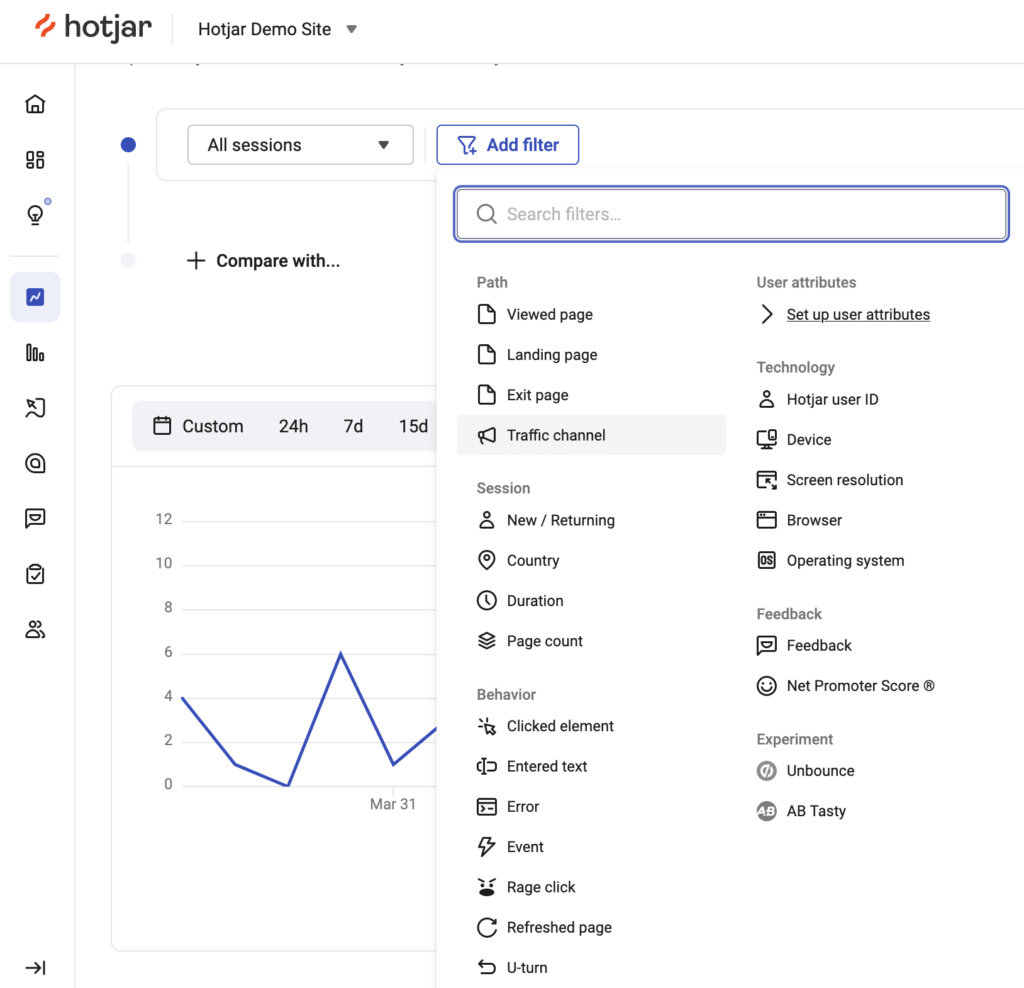Select the Highlights lightbulb icon
Screen dimensions: 1024x988
[x=35, y=214]
